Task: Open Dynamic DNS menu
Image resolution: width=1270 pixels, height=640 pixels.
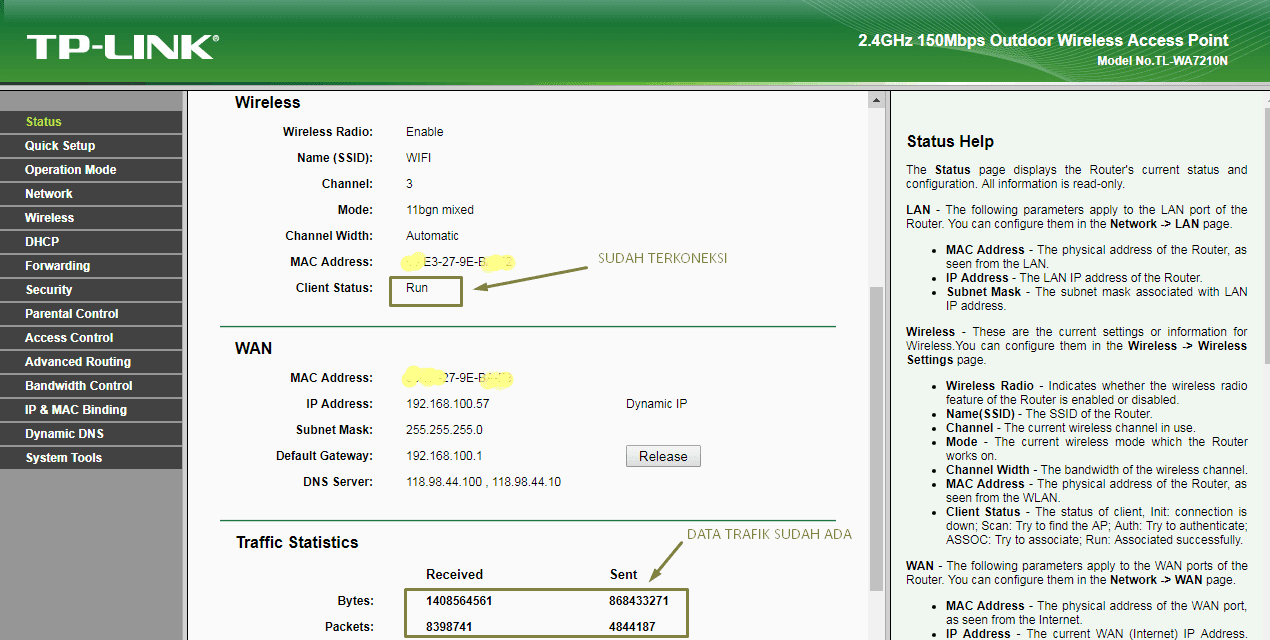Action: 91,434
